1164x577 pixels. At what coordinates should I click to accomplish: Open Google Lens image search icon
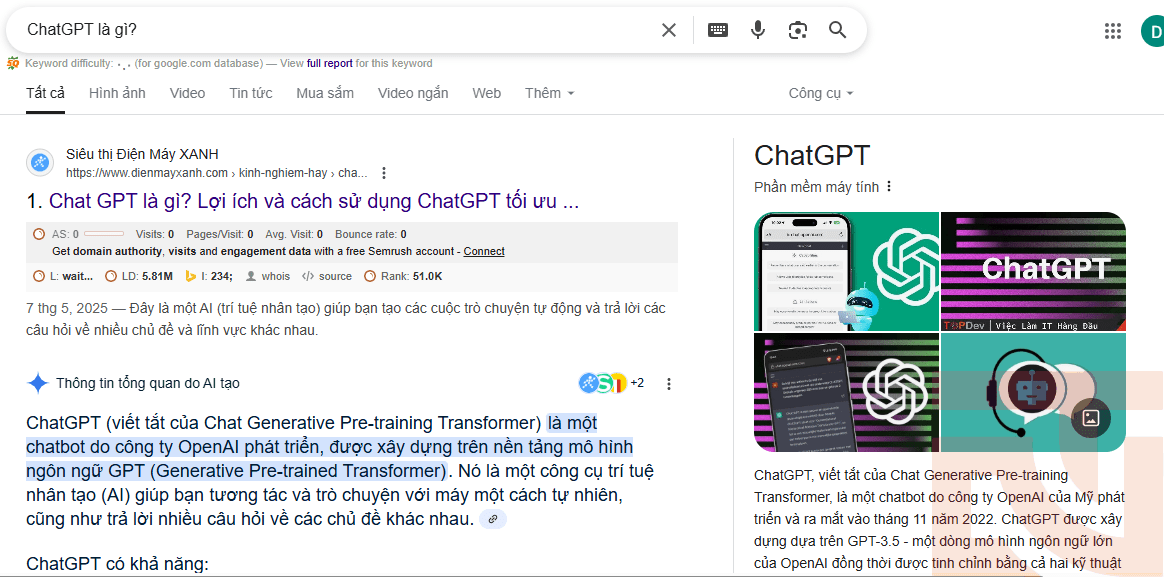798,30
